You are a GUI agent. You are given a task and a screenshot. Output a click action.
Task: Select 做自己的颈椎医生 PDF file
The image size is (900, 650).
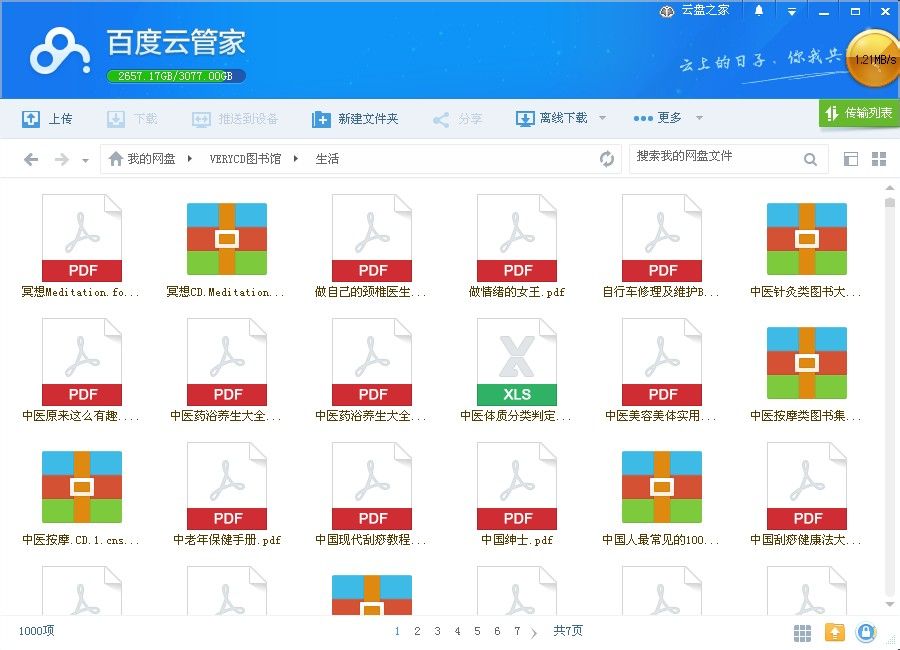click(371, 247)
